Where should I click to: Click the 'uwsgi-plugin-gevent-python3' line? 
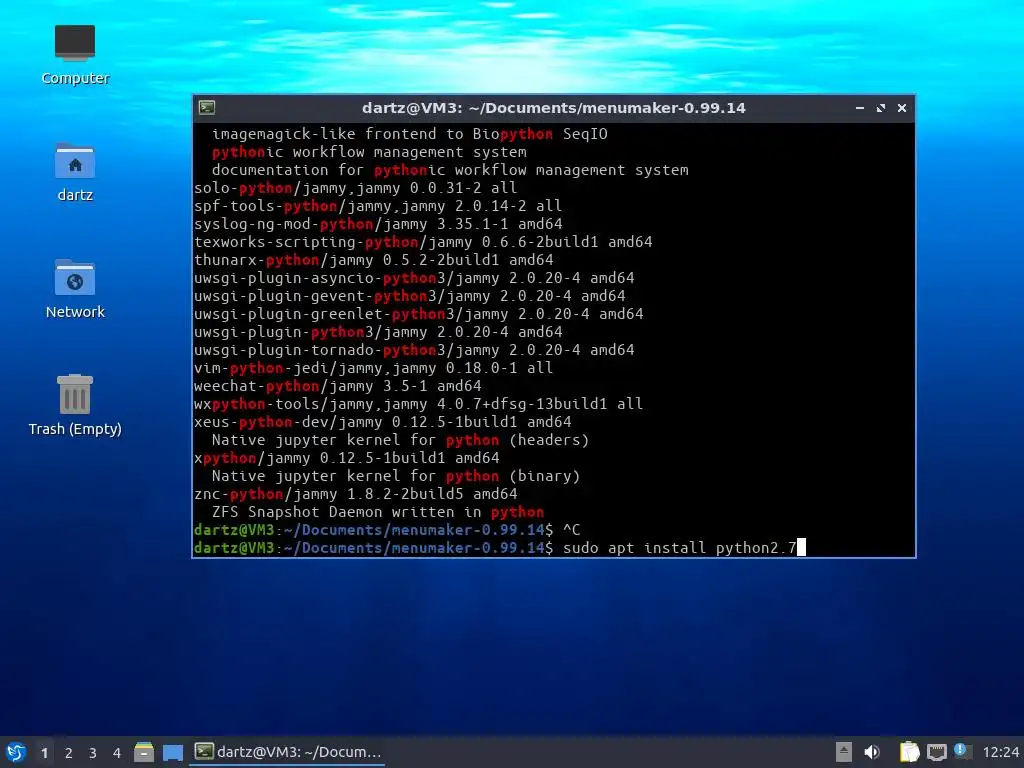tap(409, 296)
